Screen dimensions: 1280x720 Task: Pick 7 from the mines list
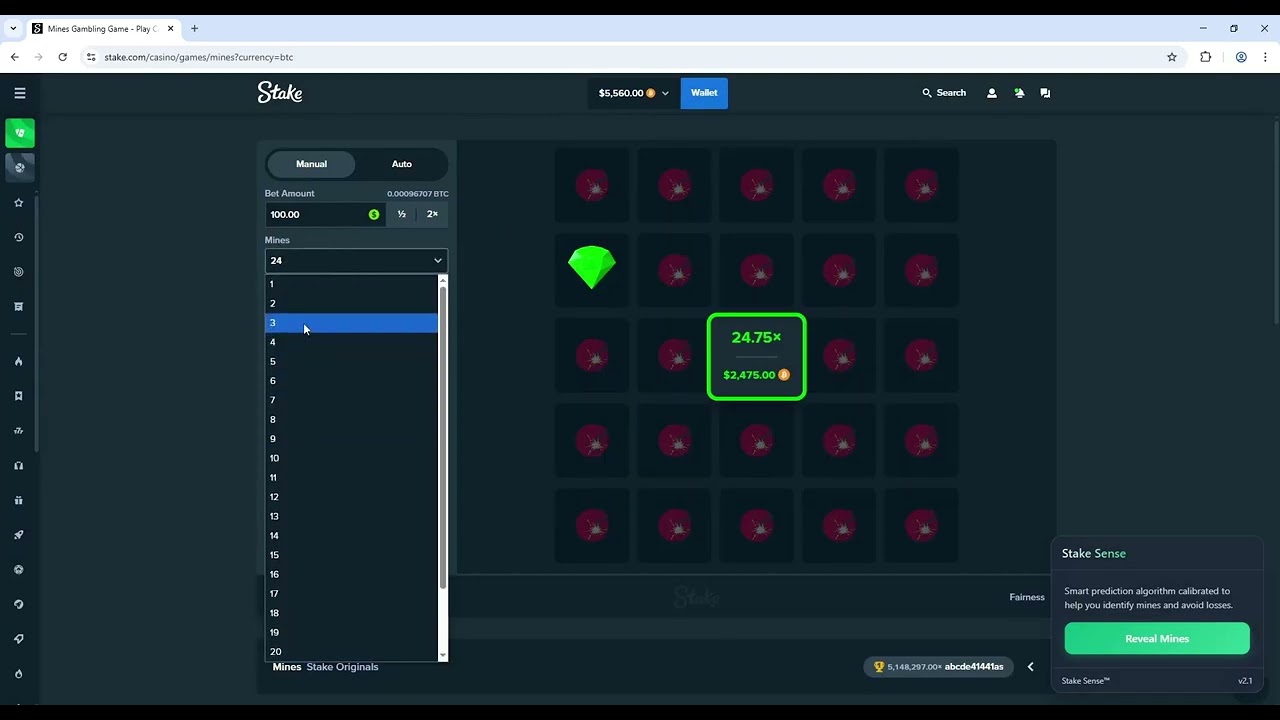click(352, 400)
